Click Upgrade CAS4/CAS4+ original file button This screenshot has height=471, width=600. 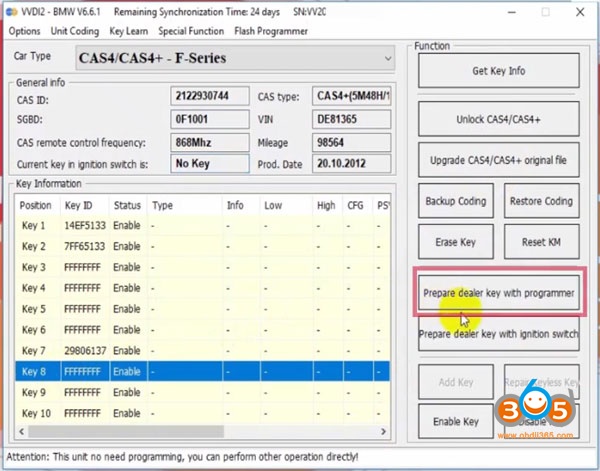click(x=499, y=160)
